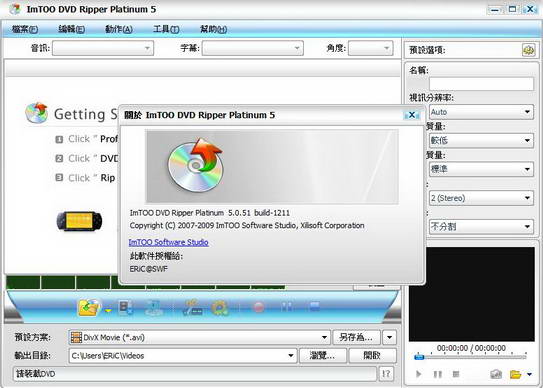543x388 pixels.
Task: Stop the preview playback
Action: (x=456, y=374)
